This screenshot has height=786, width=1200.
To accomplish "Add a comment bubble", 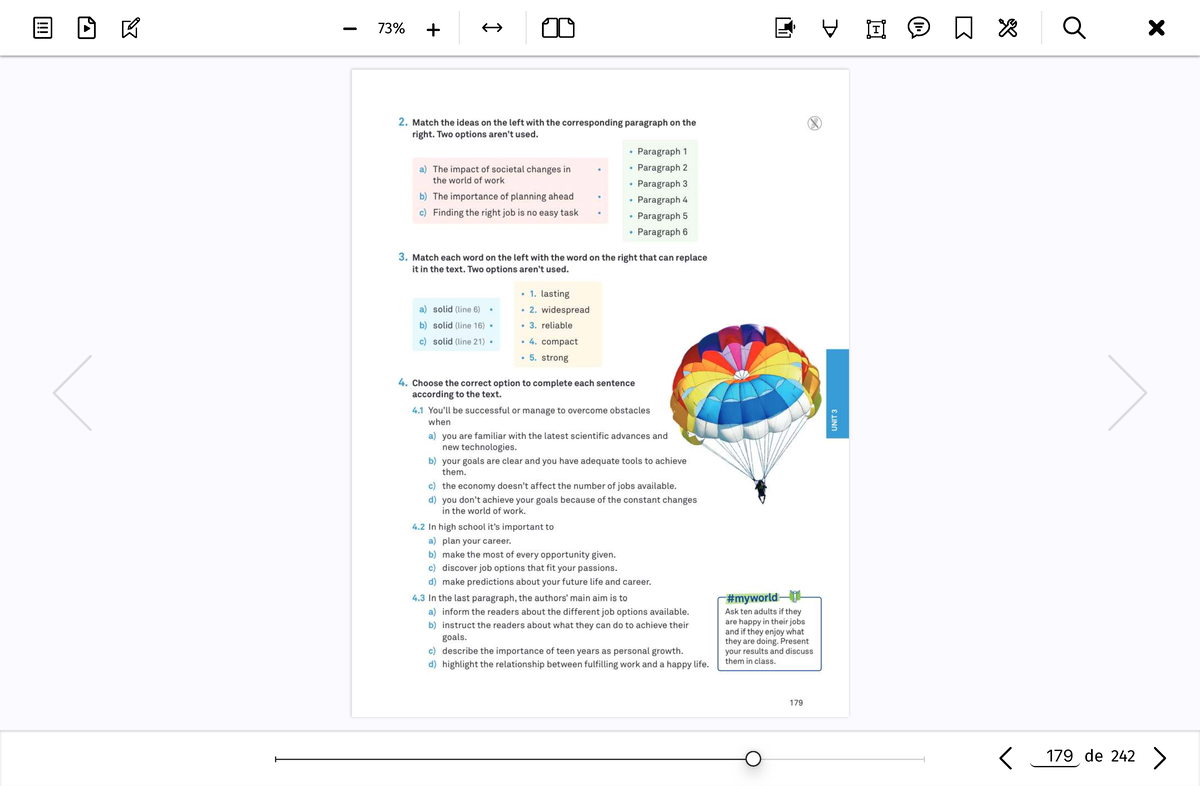I will pyautogui.click(x=918, y=29).
